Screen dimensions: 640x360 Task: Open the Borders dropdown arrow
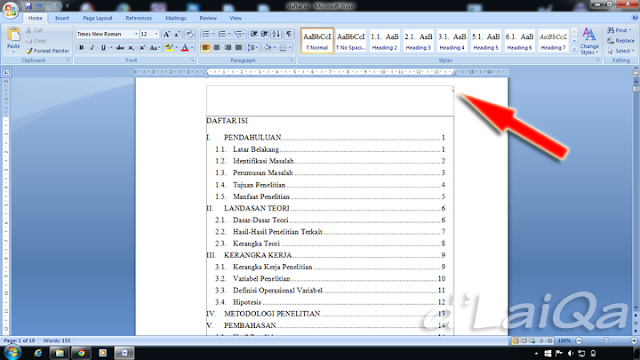pyautogui.click(x=290, y=48)
